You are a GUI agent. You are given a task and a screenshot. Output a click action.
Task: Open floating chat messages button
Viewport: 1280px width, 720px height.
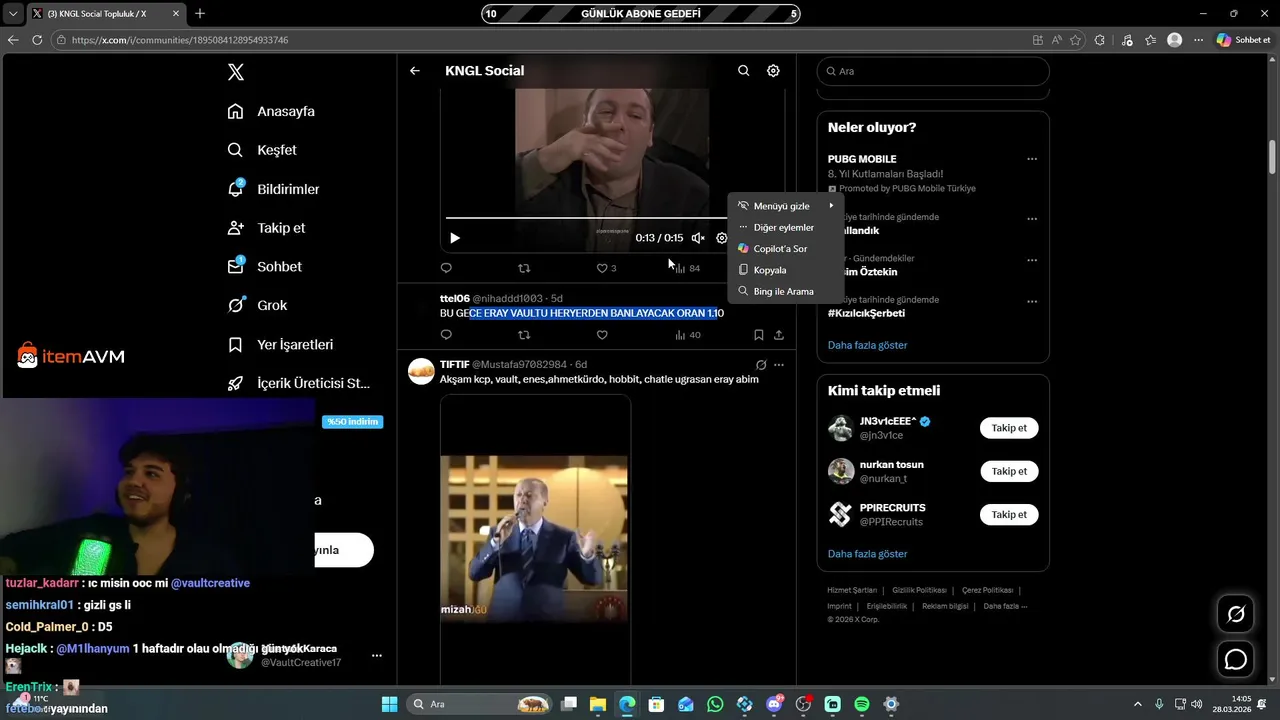[1236, 660]
